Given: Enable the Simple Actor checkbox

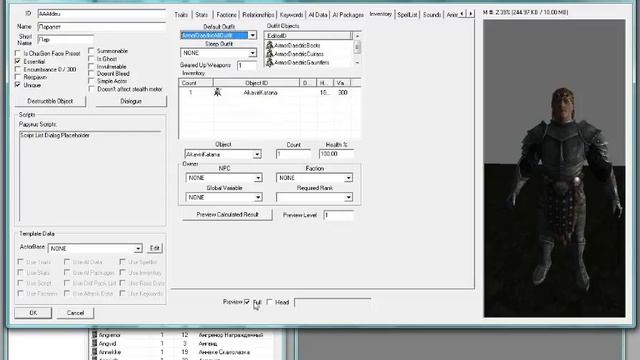Looking at the screenshot, I should point(91,81).
